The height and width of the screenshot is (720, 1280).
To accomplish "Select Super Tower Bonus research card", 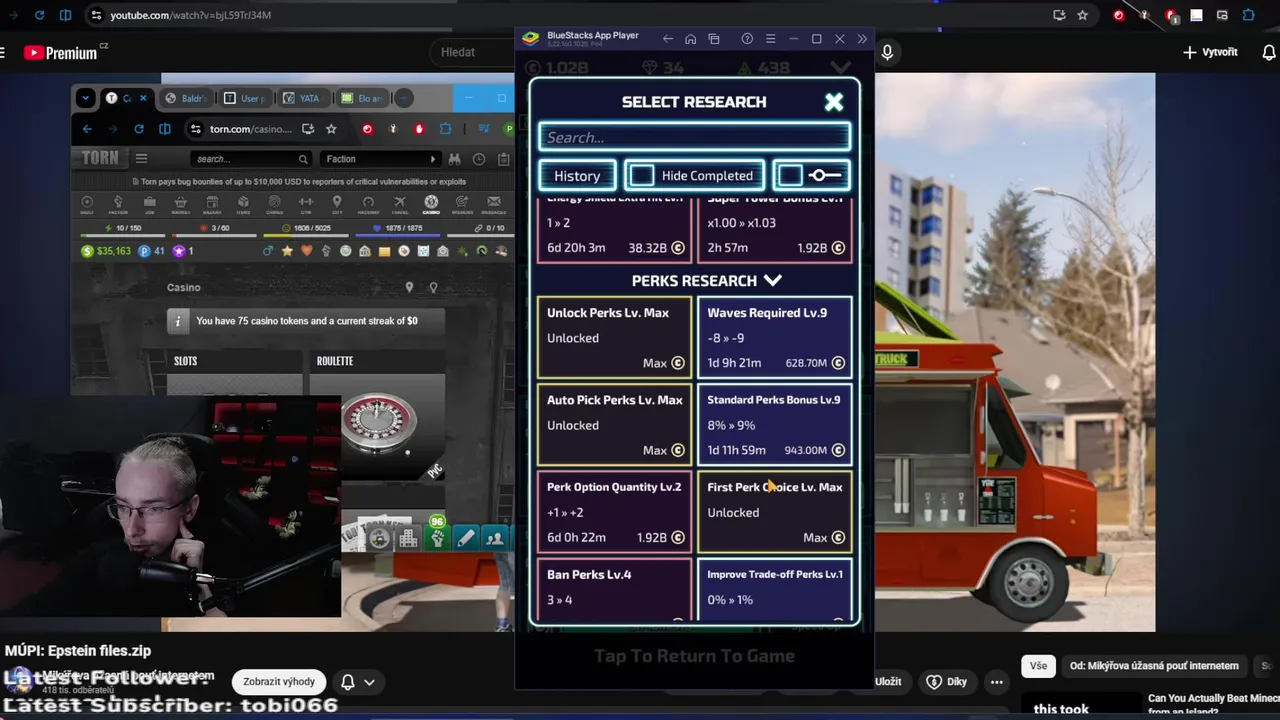I will click(x=774, y=230).
